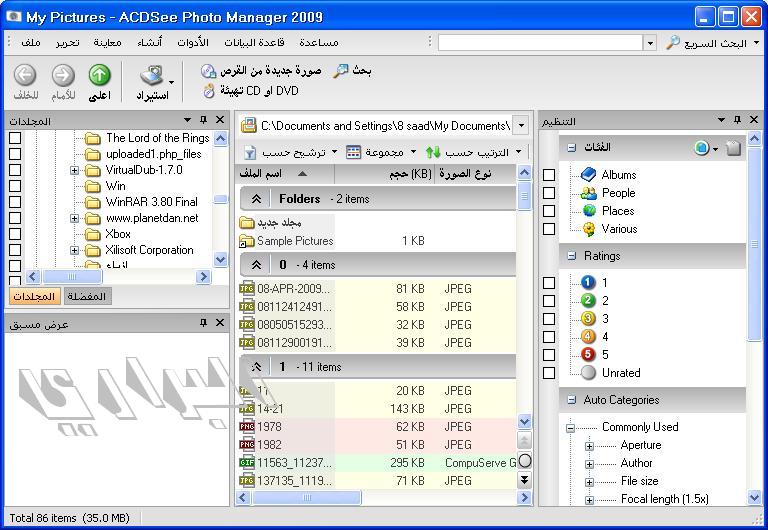The height and width of the screenshot is (530, 768).
Task: Expand the VirtualDub-1.7.0 folder node
Action: [74, 170]
